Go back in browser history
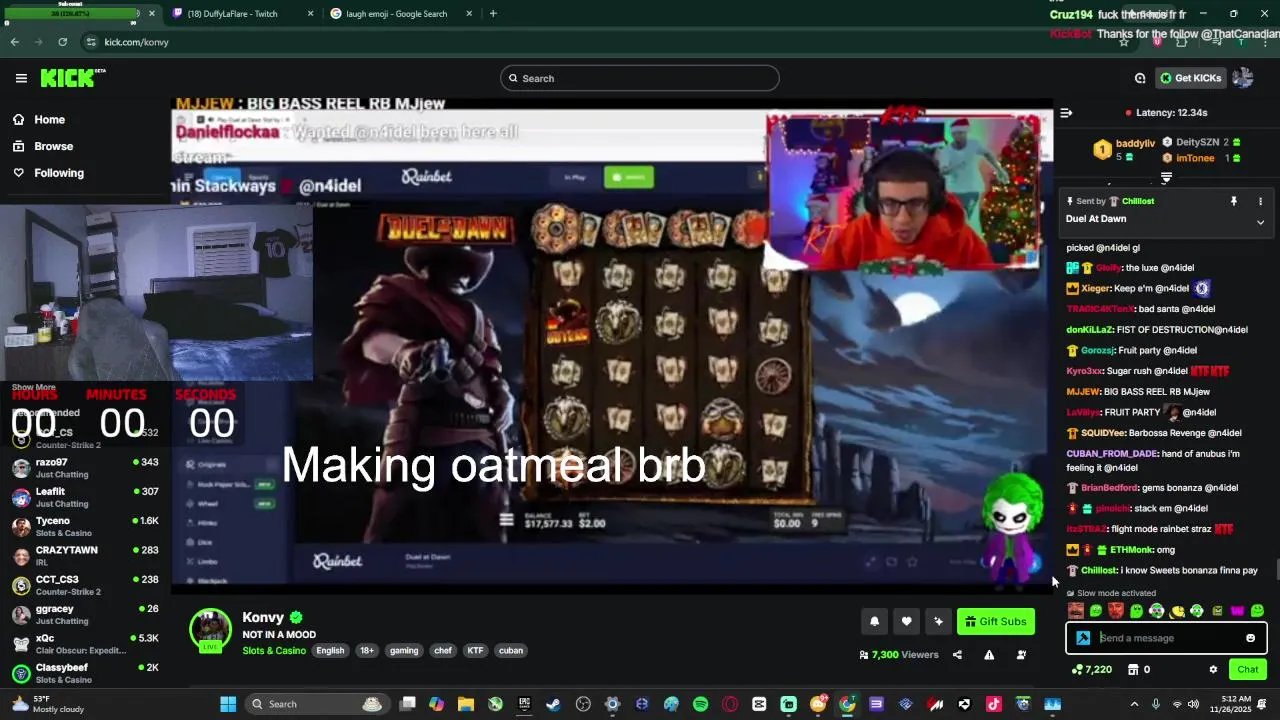 pyautogui.click(x=15, y=42)
